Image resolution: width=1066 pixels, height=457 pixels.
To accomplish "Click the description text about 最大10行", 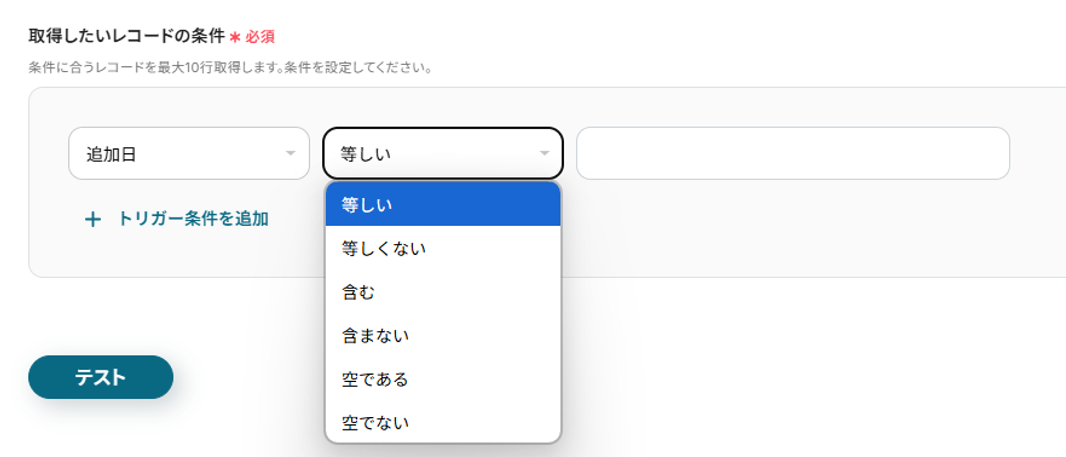I will pos(230,69).
